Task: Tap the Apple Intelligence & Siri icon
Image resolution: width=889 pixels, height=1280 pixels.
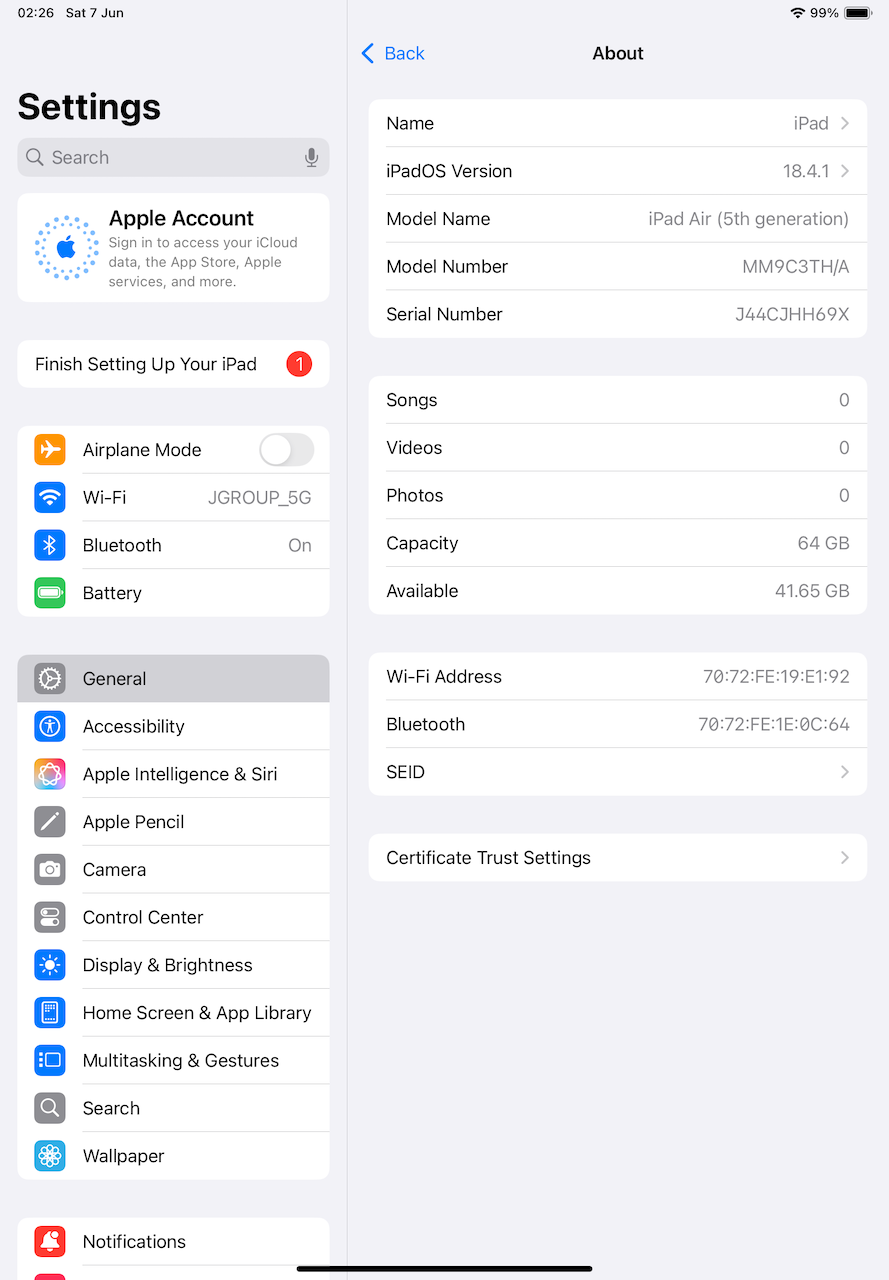Action: coord(50,774)
